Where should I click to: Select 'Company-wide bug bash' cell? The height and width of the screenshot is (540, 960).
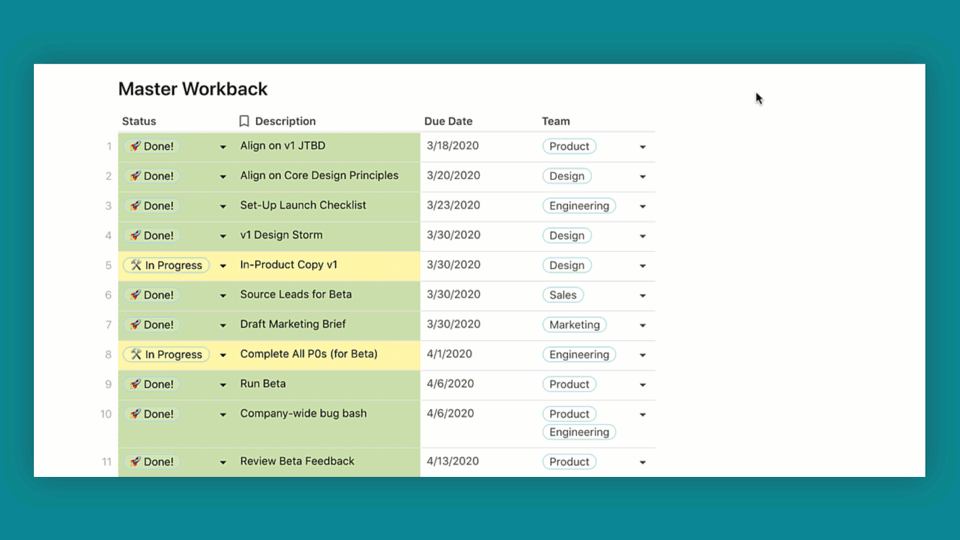[x=328, y=424]
